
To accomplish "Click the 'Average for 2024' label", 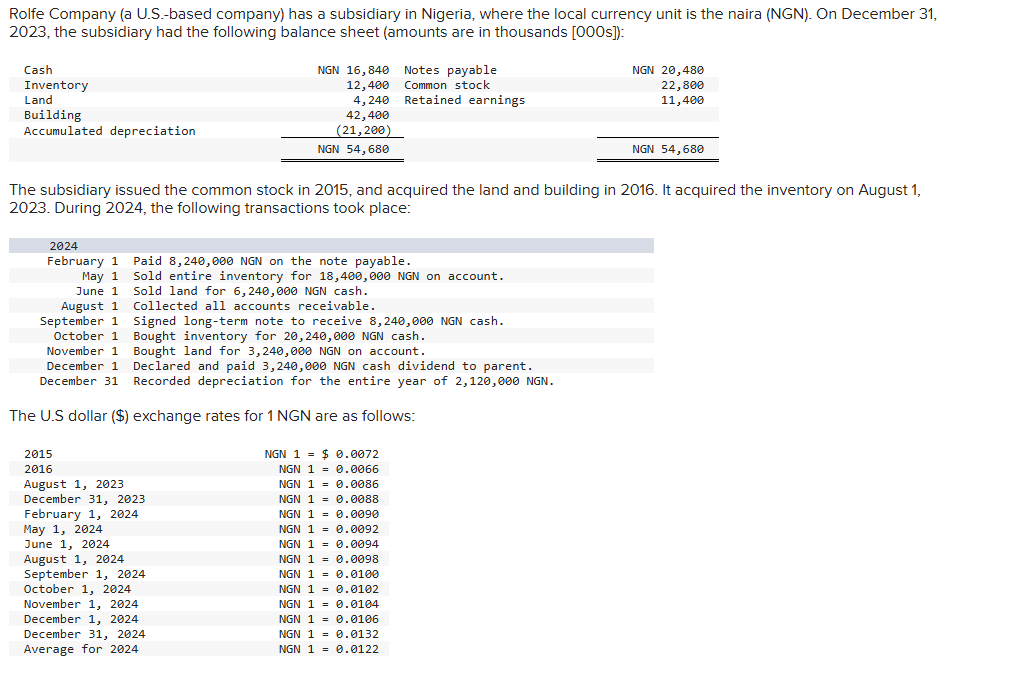I will tap(81, 649).
